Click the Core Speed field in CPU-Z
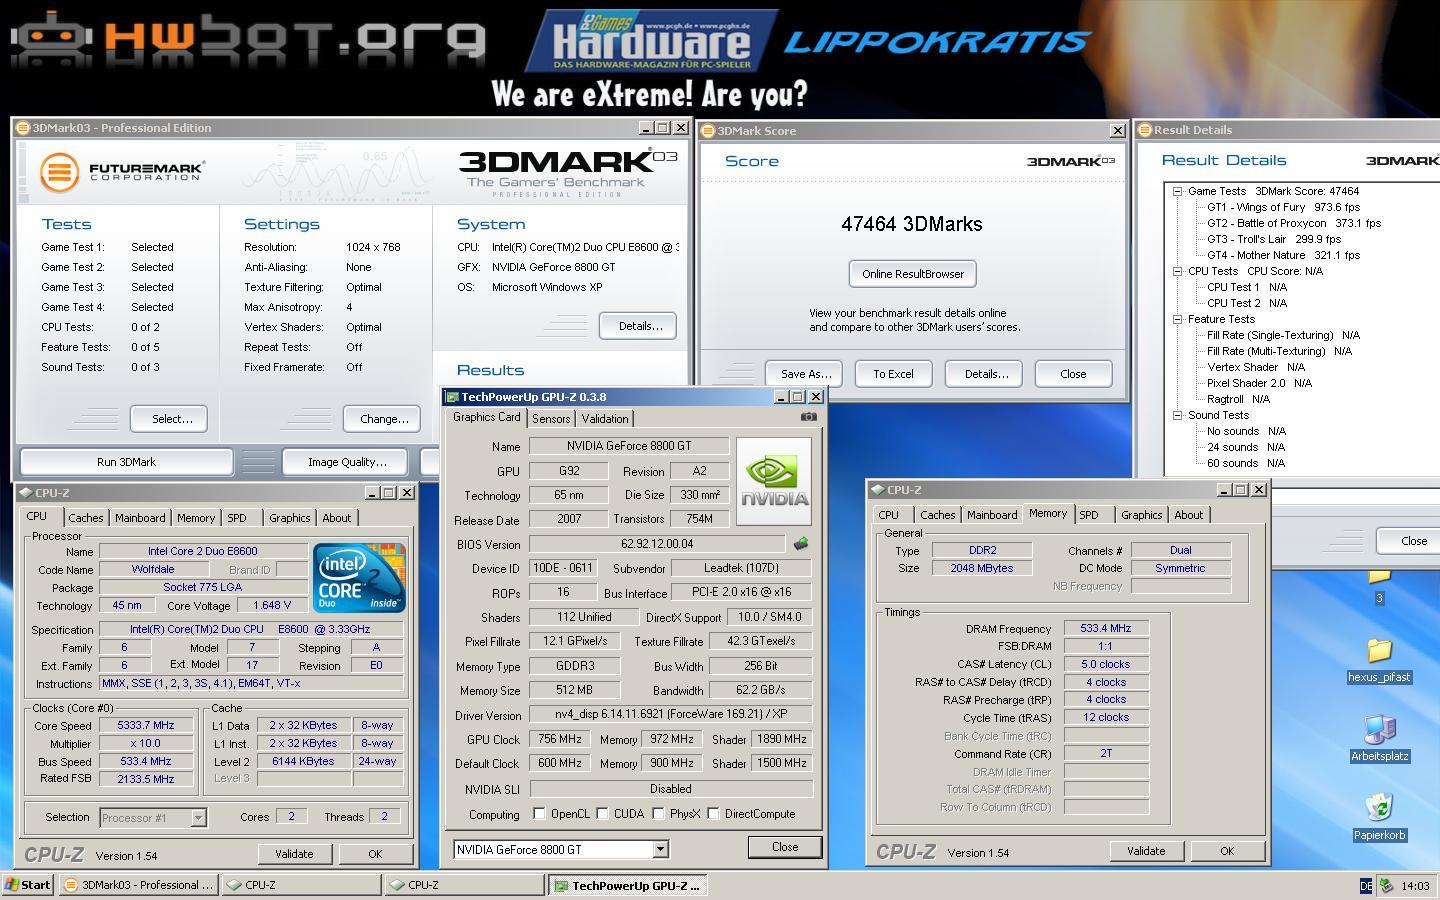1440x900 pixels. (x=147, y=726)
